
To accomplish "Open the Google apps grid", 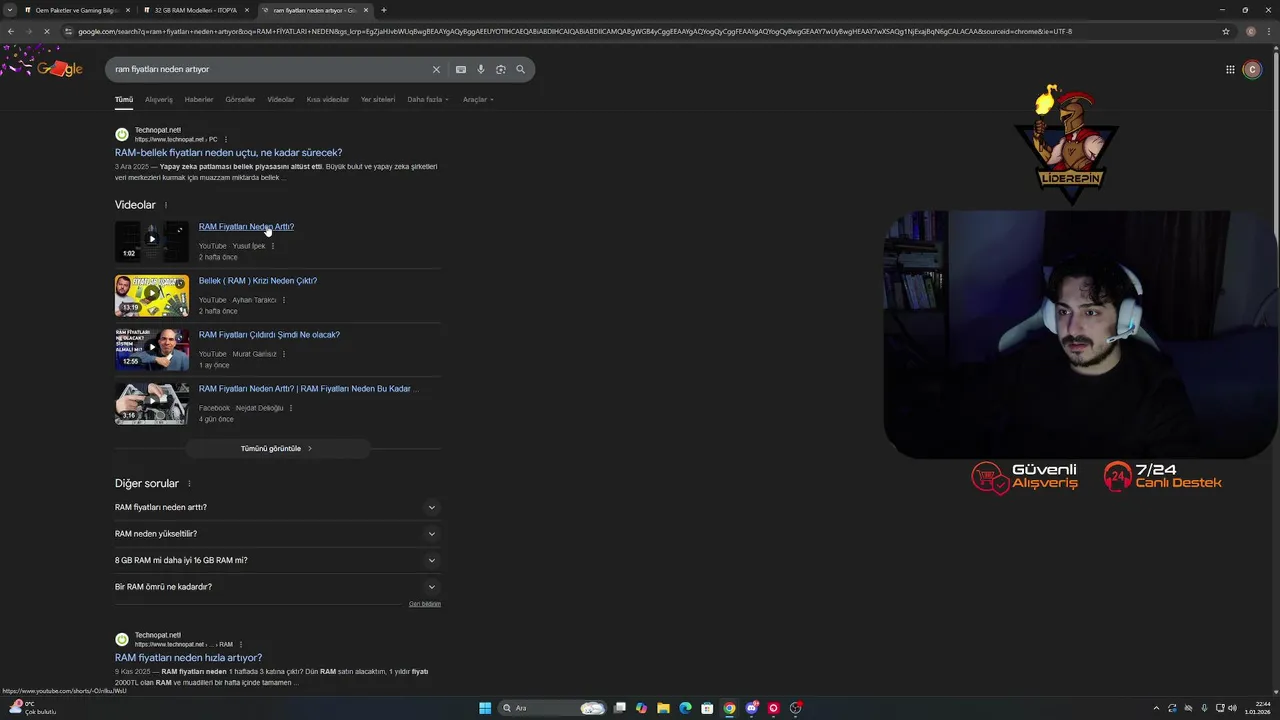I will (x=1230, y=69).
